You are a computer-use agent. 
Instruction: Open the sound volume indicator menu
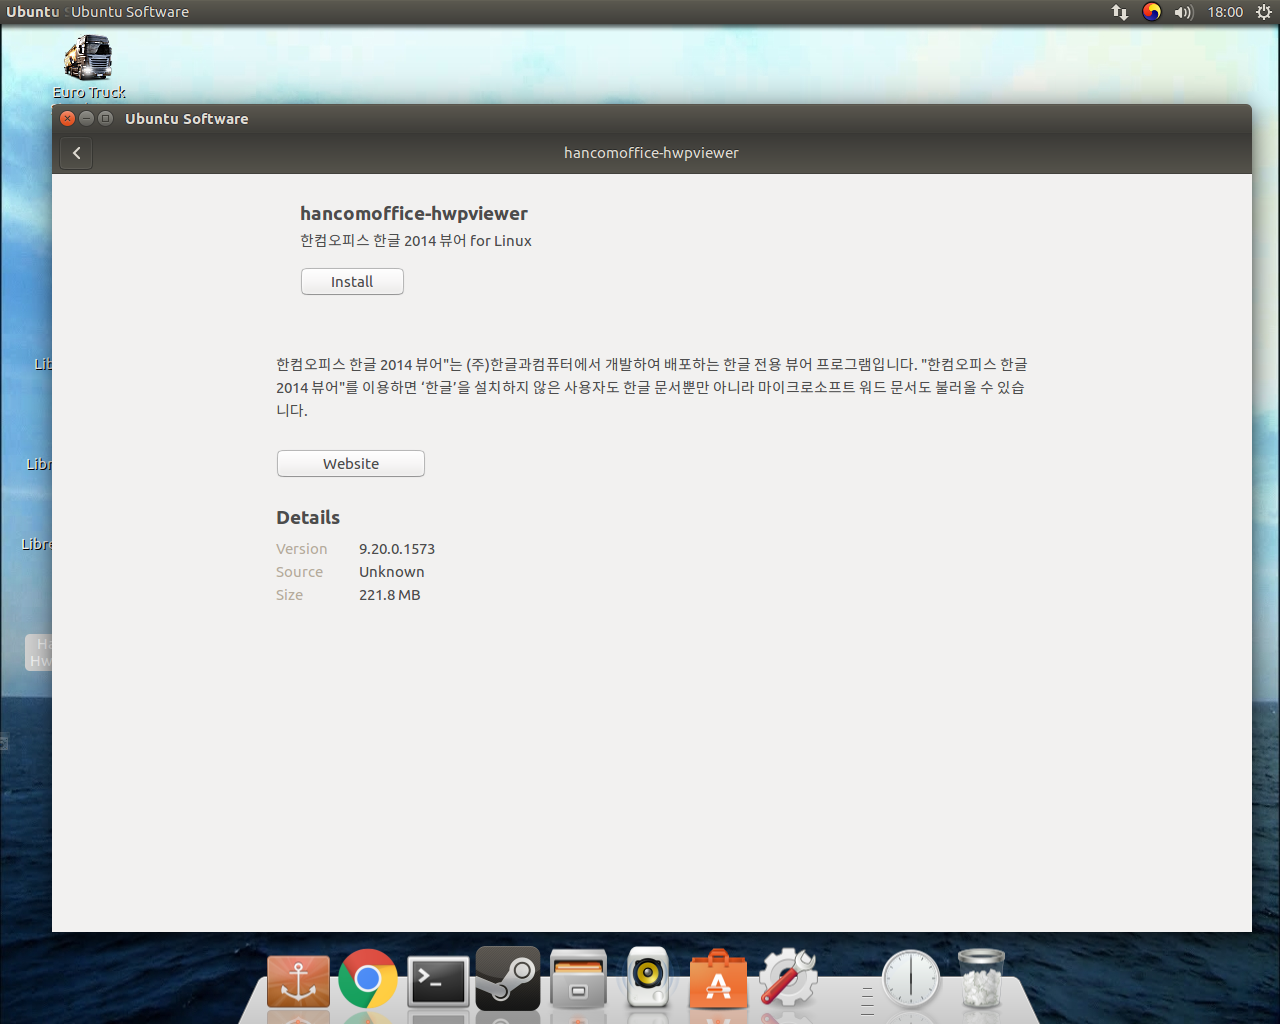1184,12
